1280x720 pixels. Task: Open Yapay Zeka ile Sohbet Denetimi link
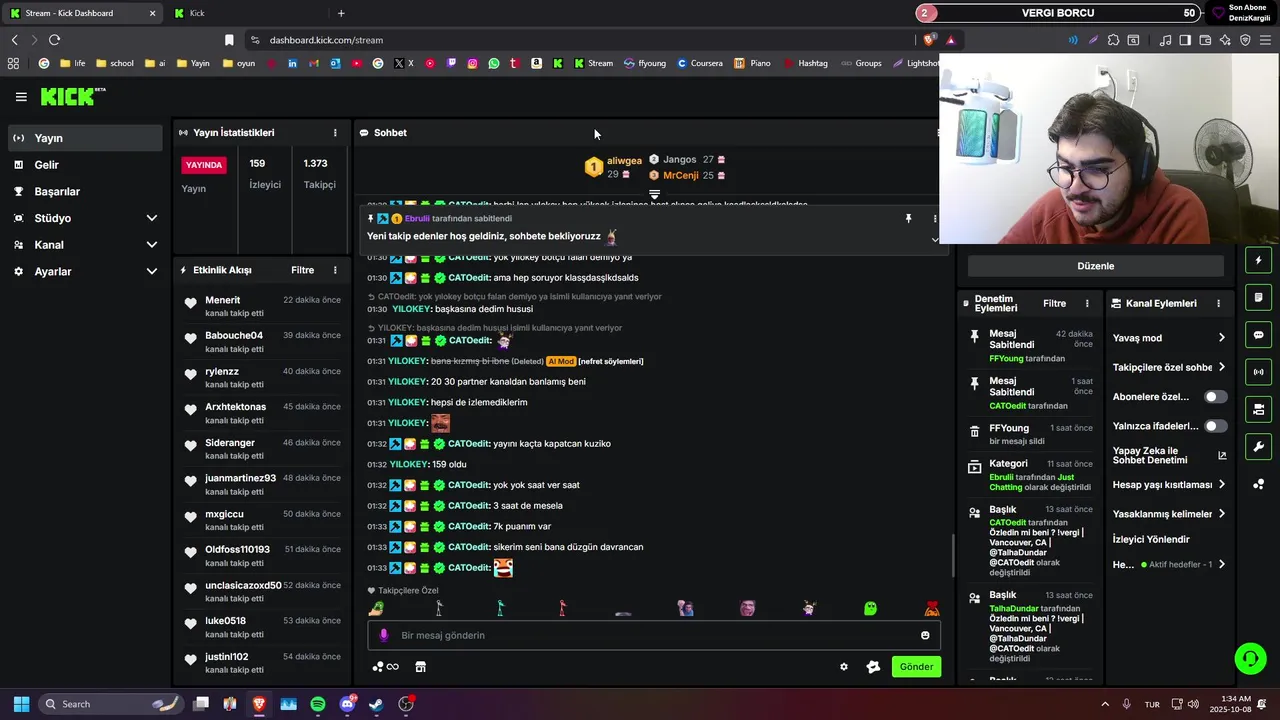coord(1169,455)
